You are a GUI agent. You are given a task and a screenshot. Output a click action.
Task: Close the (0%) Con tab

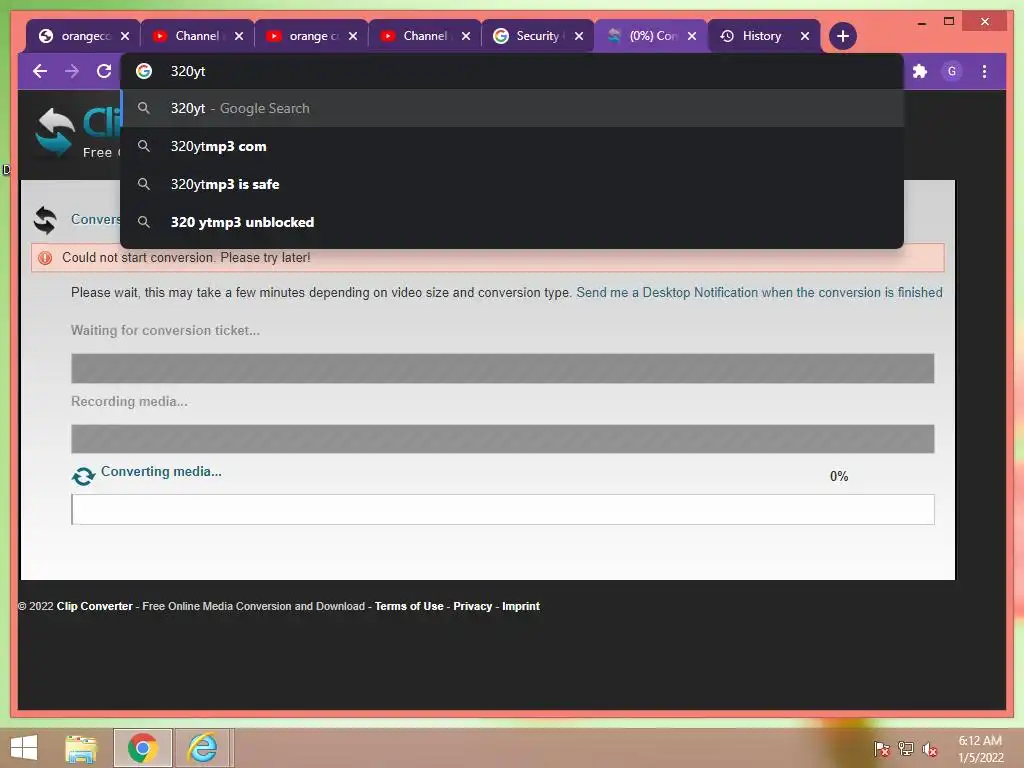click(x=692, y=36)
